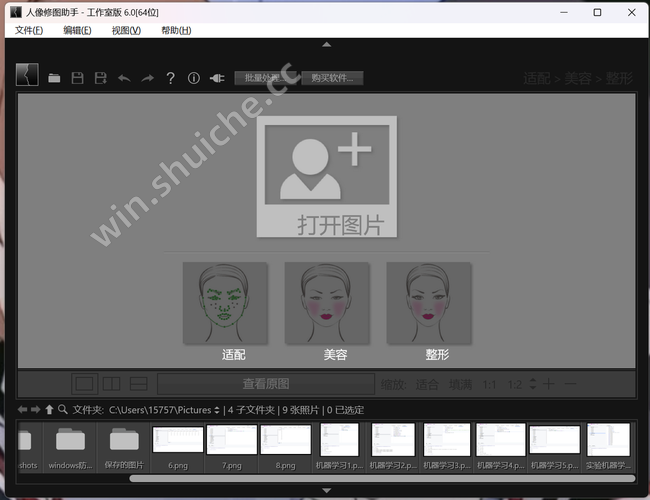Expand the folder path dropdown
Screen dimensions: 650x500
(217, 410)
